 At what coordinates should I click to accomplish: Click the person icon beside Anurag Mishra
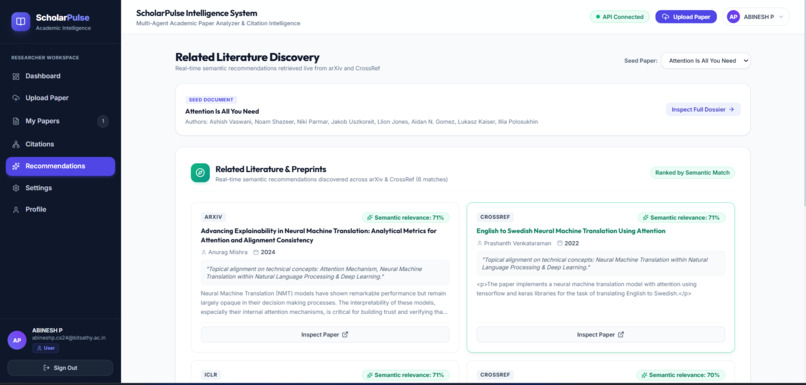tap(204, 252)
